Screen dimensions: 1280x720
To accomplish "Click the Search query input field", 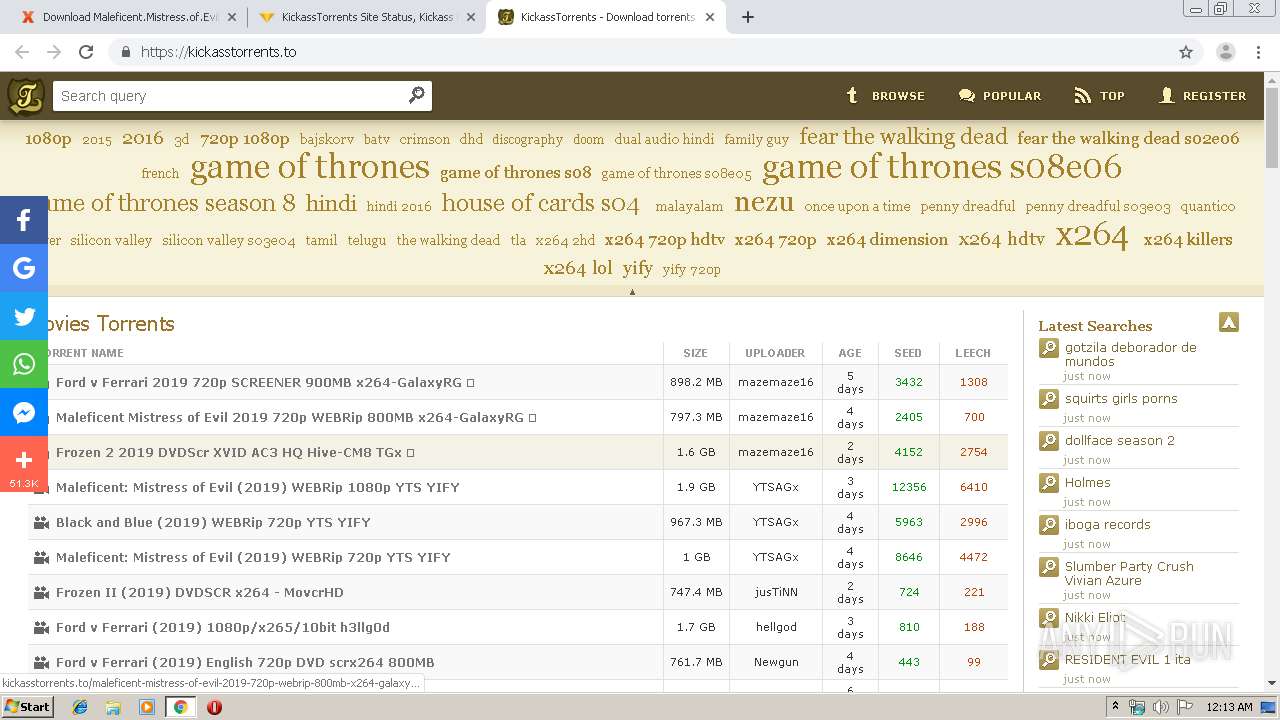I will coord(230,96).
